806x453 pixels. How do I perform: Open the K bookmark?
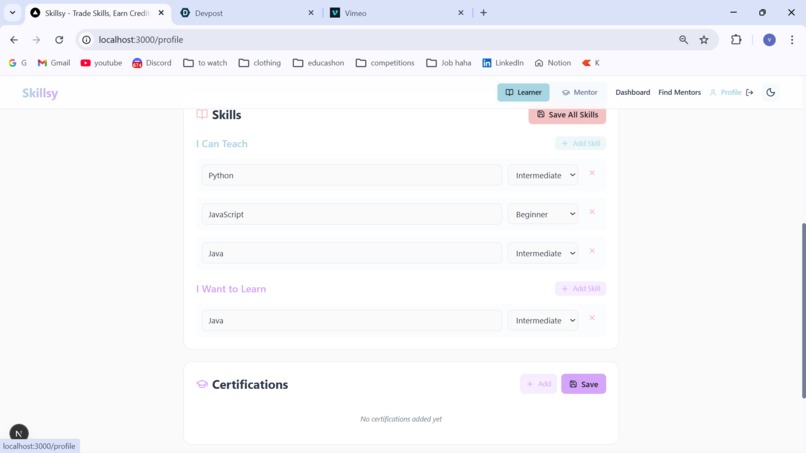(591, 63)
